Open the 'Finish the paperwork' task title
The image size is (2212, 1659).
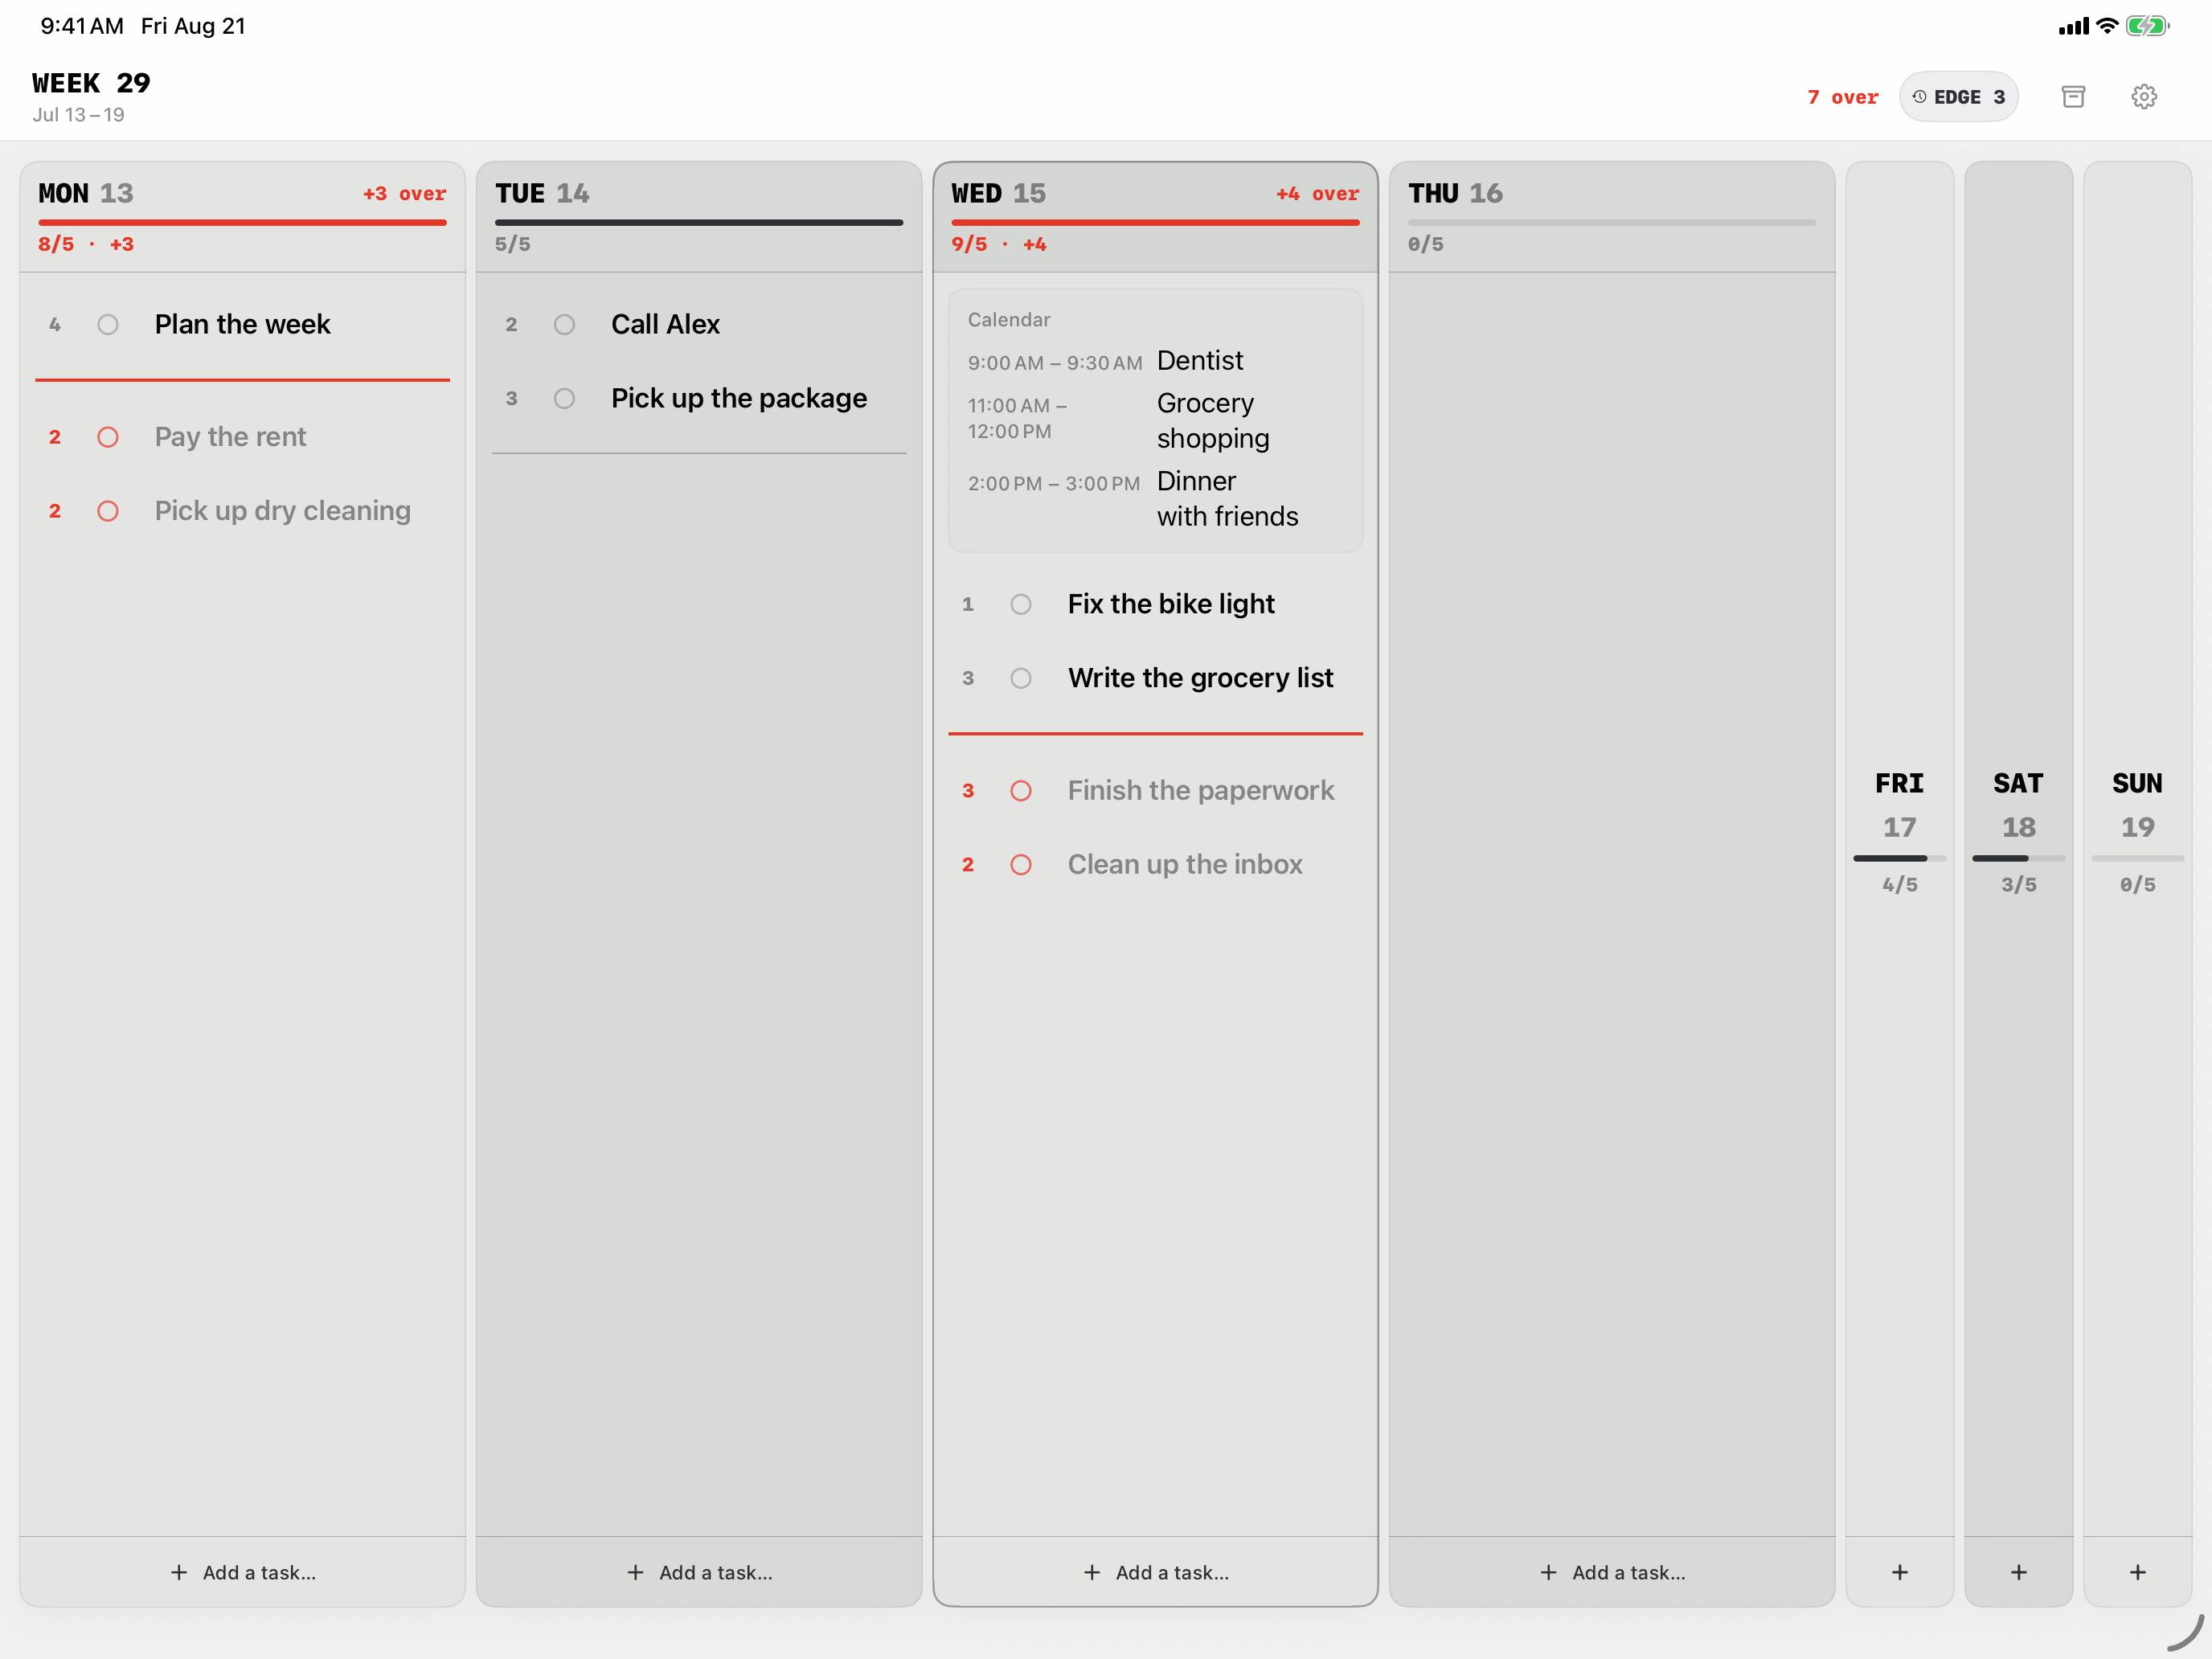tap(1200, 791)
